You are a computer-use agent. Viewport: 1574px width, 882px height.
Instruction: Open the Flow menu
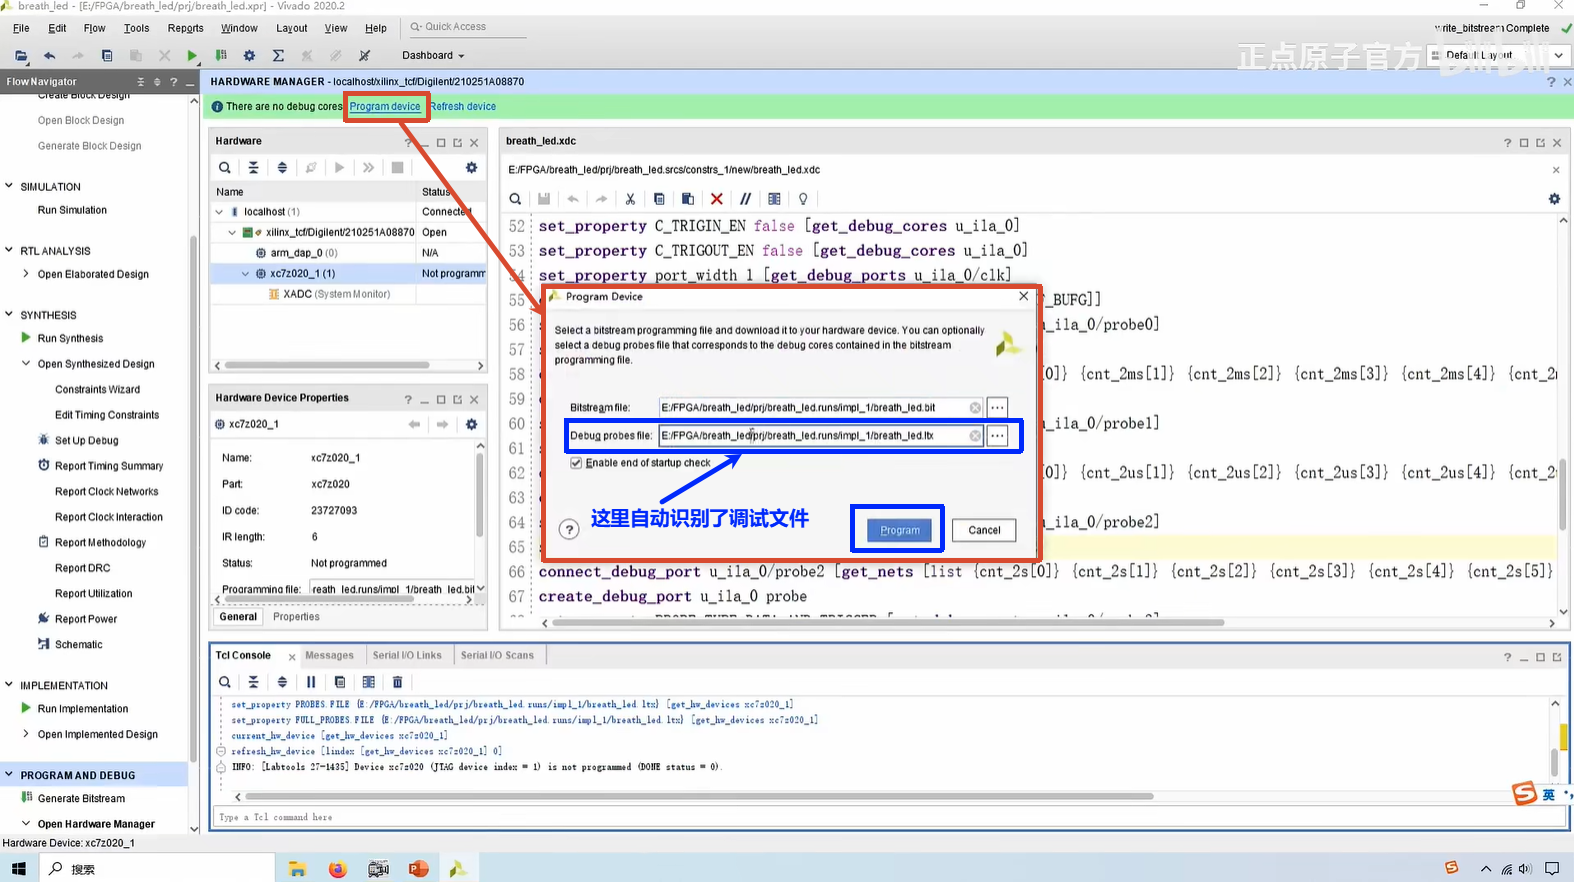pos(94,28)
